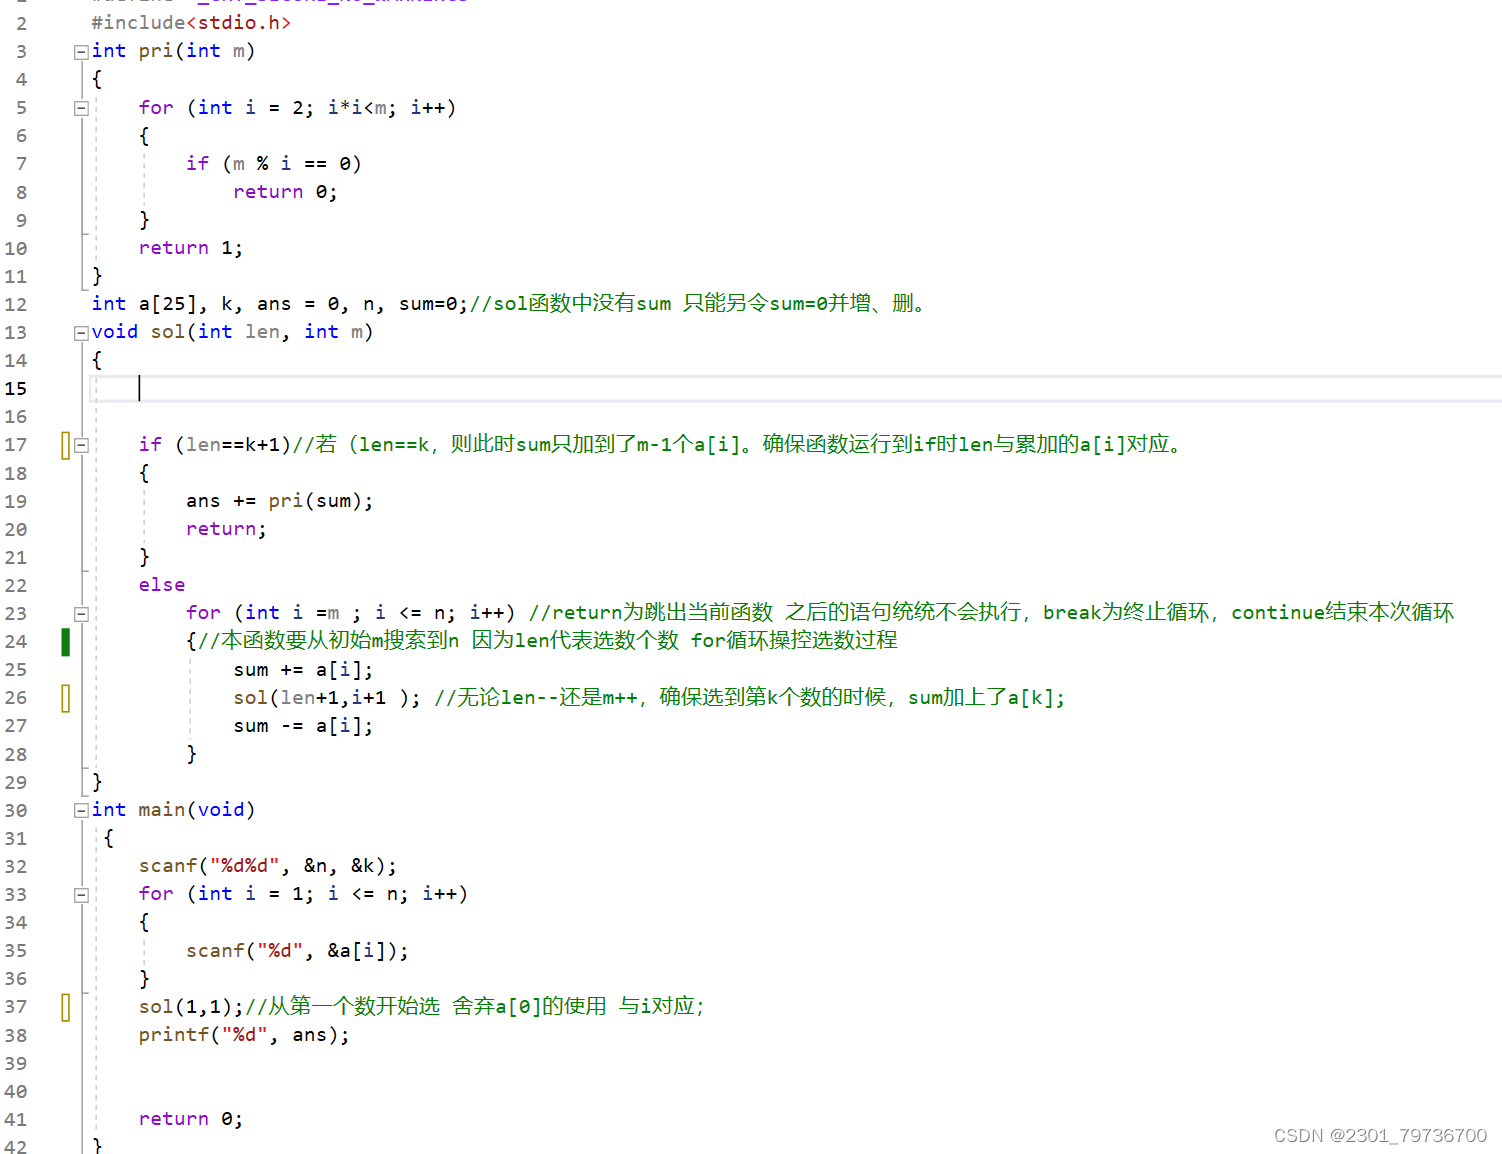The image size is (1502, 1154).
Task: Collapse the pri function fold box
Action: coord(81,52)
